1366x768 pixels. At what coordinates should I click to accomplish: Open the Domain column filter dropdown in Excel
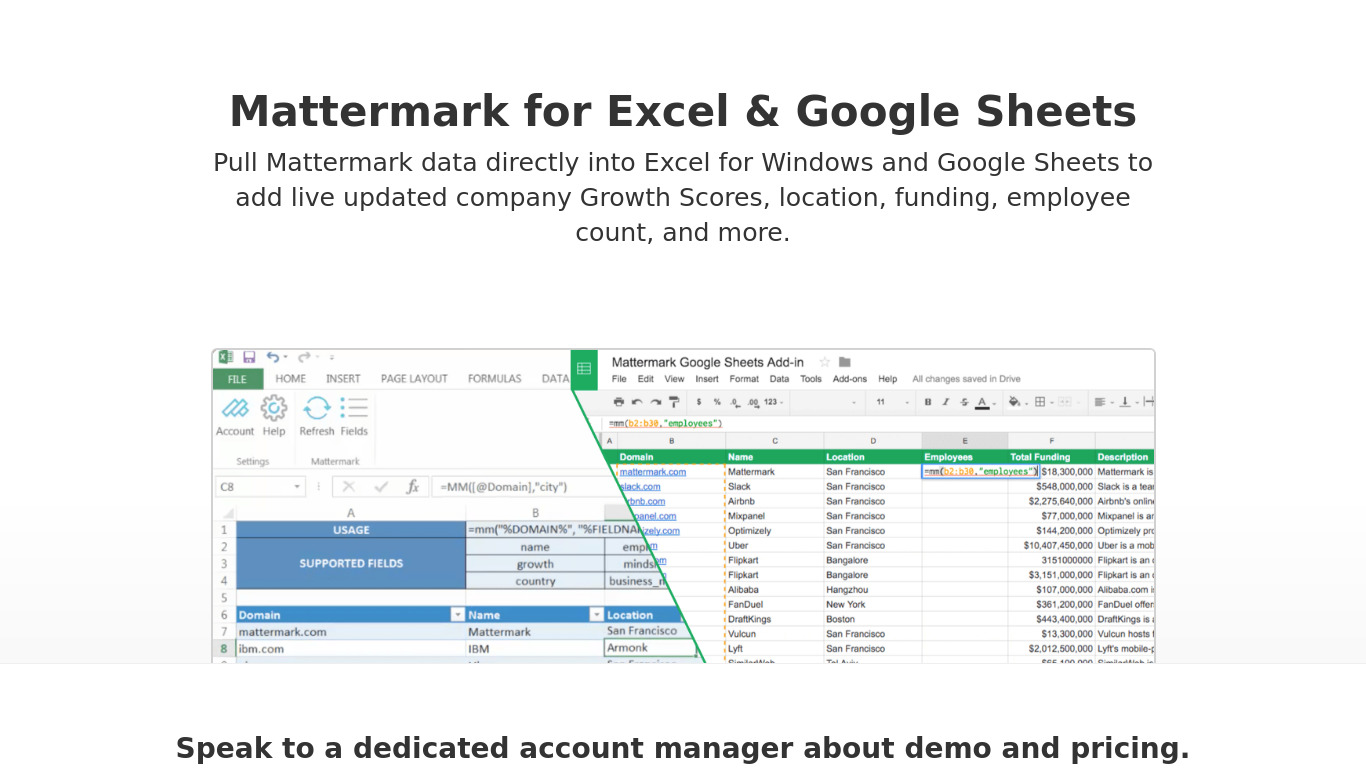click(x=458, y=615)
